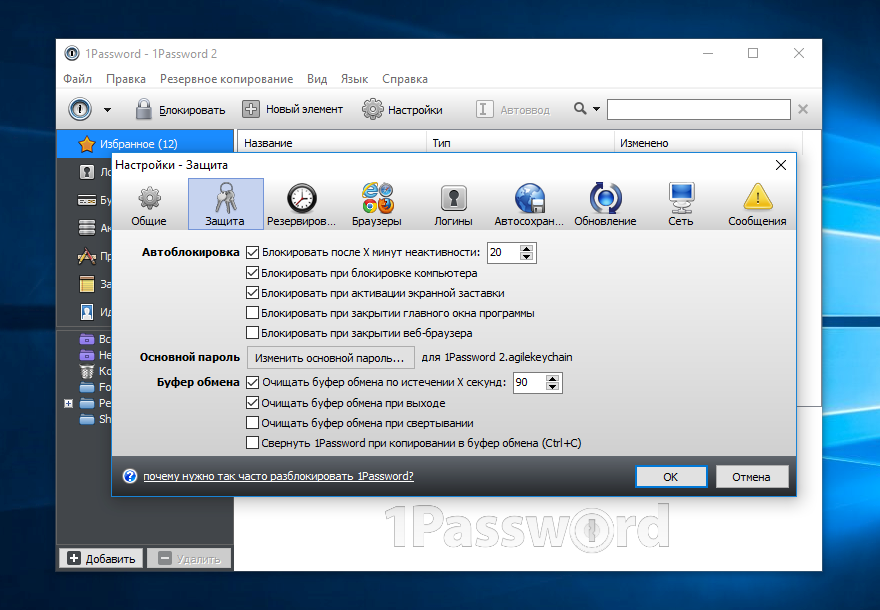This screenshot has width=880, height=610.
Task: Open the Файл menu
Action: [x=77, y=79]
